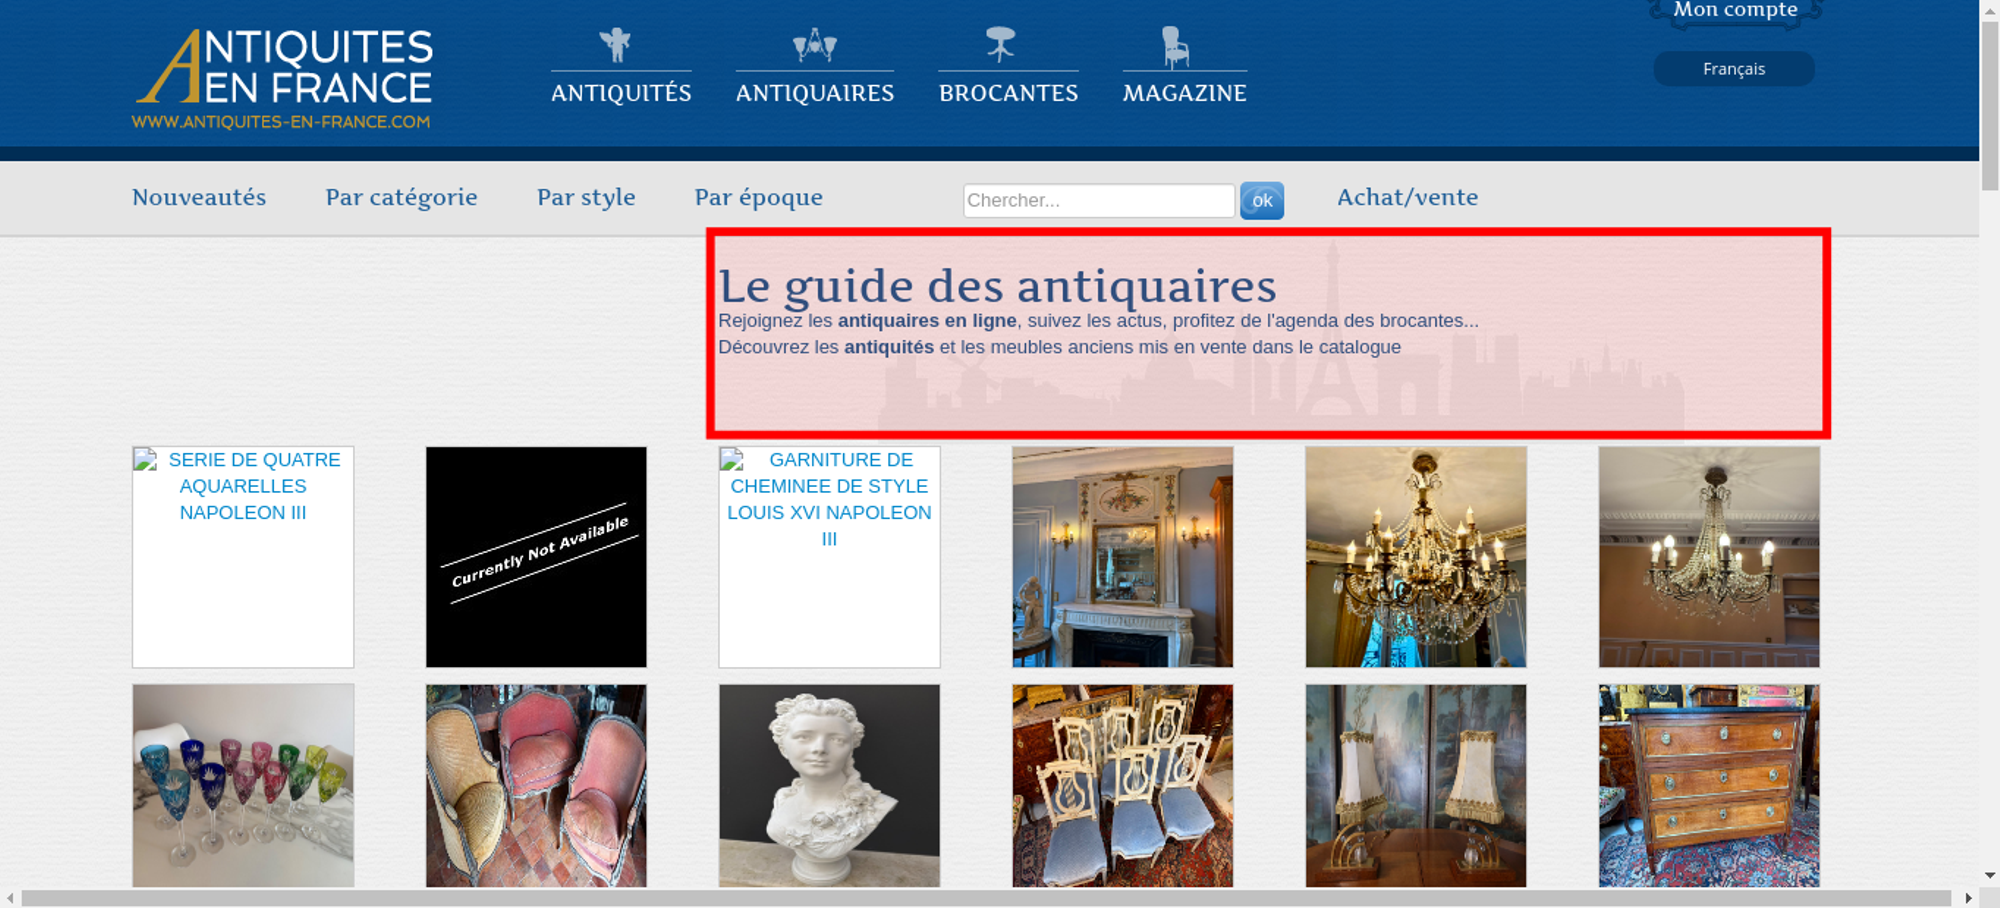Click the pedestal table icon above Brocantes
Viewport: 2000px width, 908px height.
(x=1000, y=45)
